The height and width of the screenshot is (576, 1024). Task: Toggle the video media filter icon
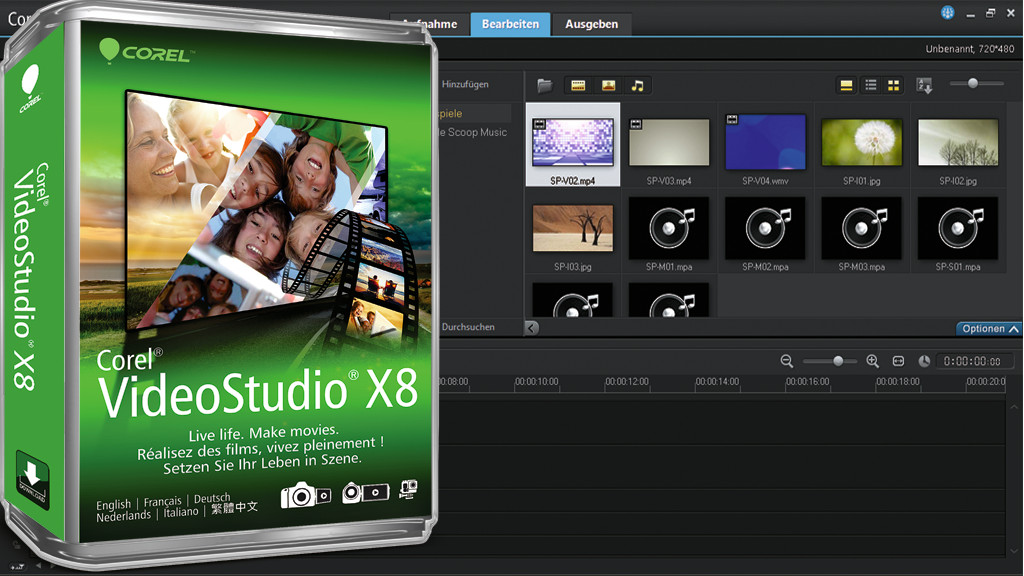pos(578,86)
